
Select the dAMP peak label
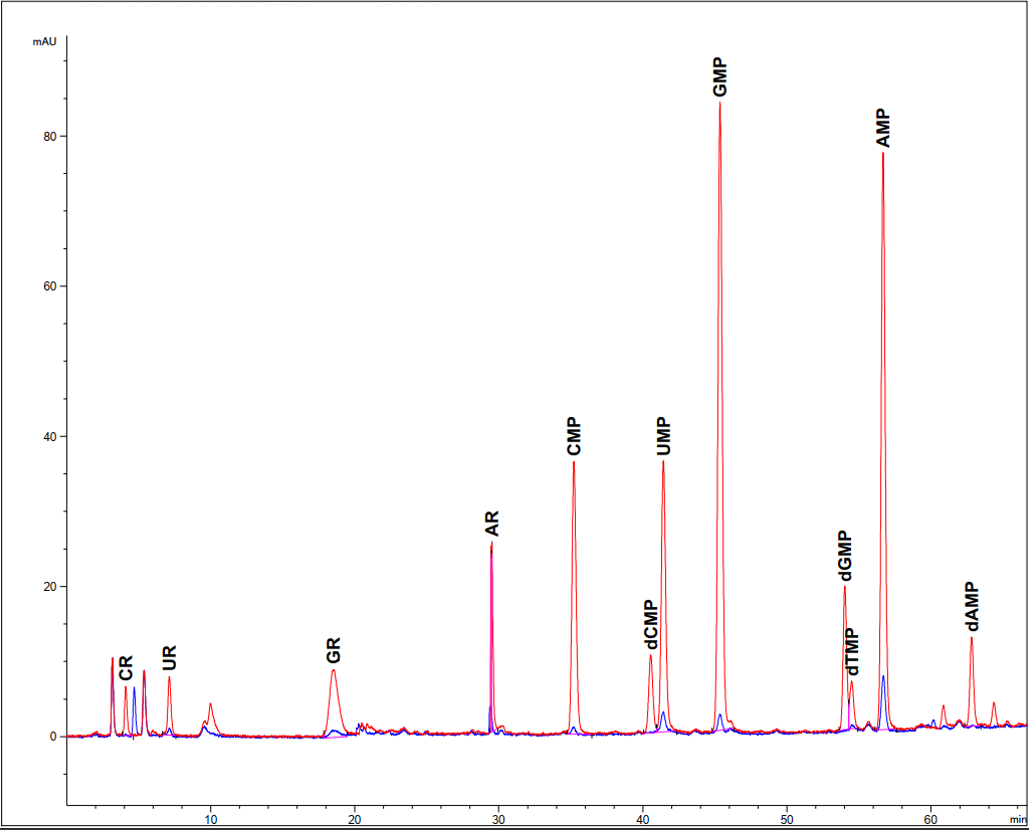point(971,607)
